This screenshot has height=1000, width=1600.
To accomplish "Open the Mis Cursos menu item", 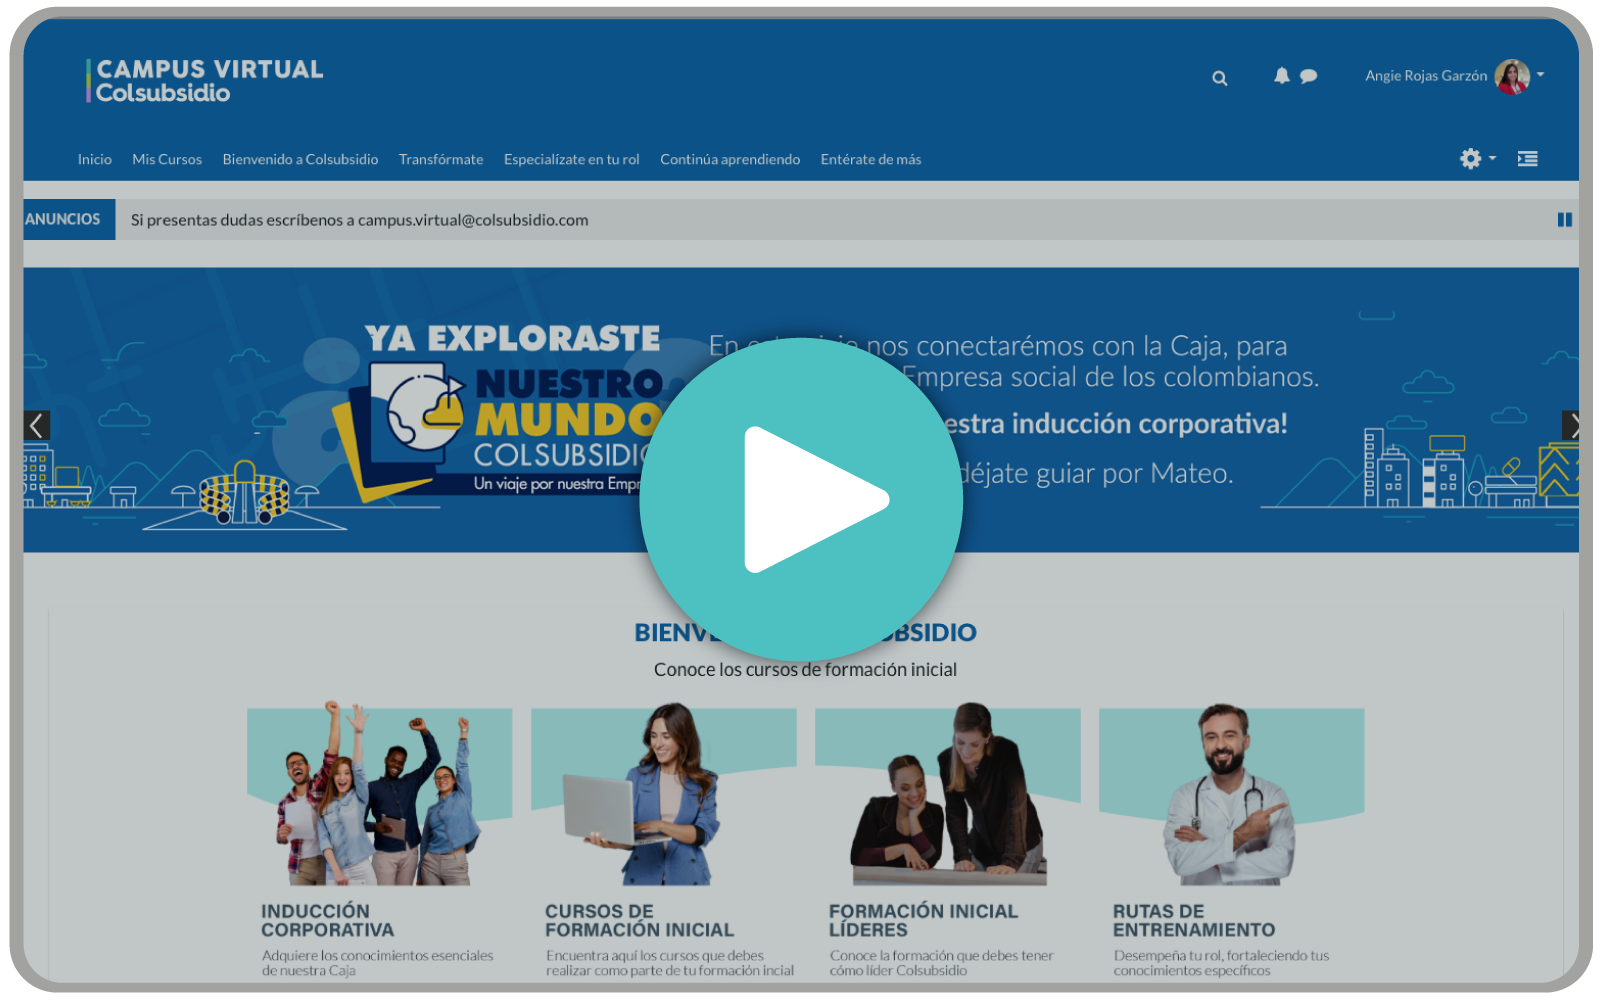I will pyautogui.click(x=167, y=159).
